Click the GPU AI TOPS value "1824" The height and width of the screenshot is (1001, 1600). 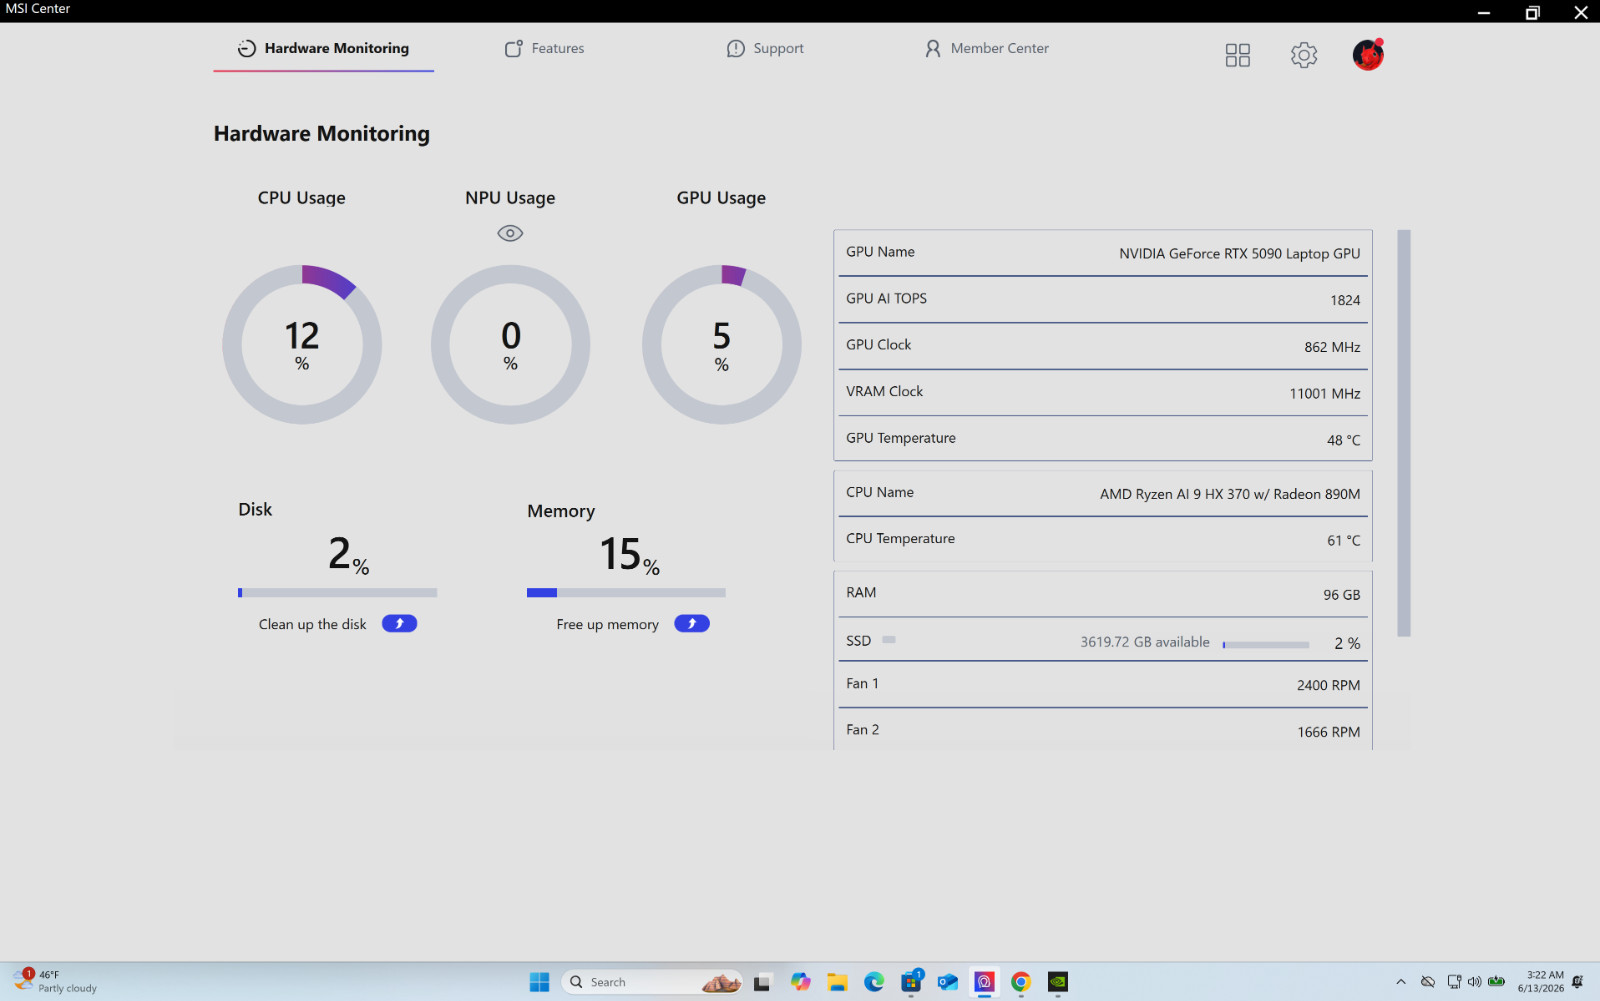point(1345,300)
